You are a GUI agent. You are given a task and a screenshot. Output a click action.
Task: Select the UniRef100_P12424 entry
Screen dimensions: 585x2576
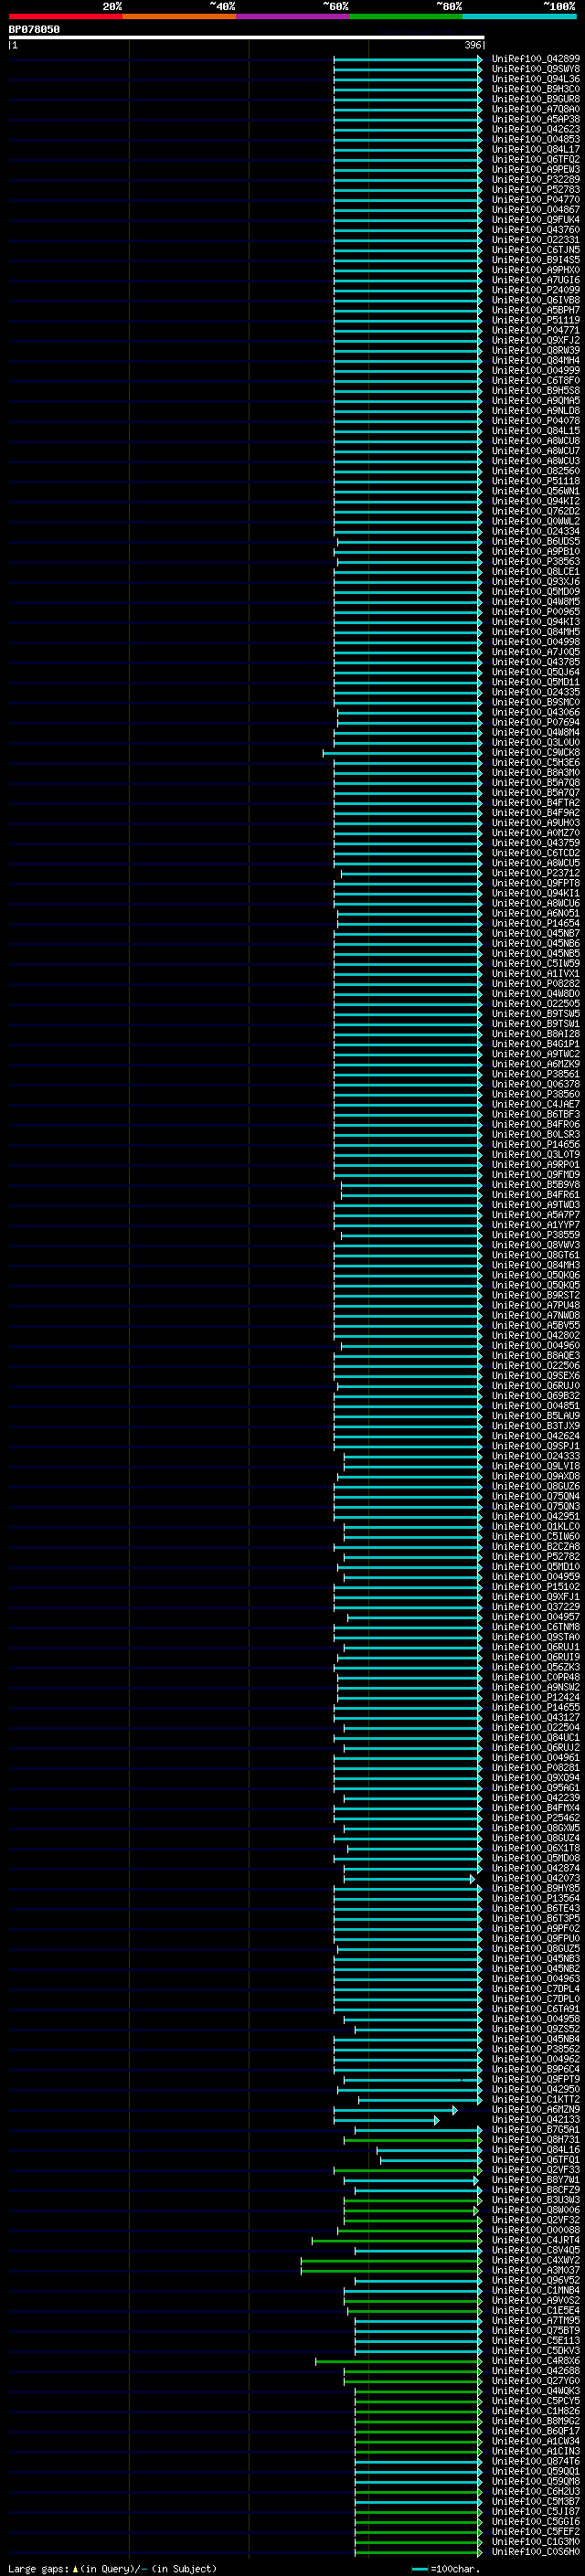pos(535,1697)
